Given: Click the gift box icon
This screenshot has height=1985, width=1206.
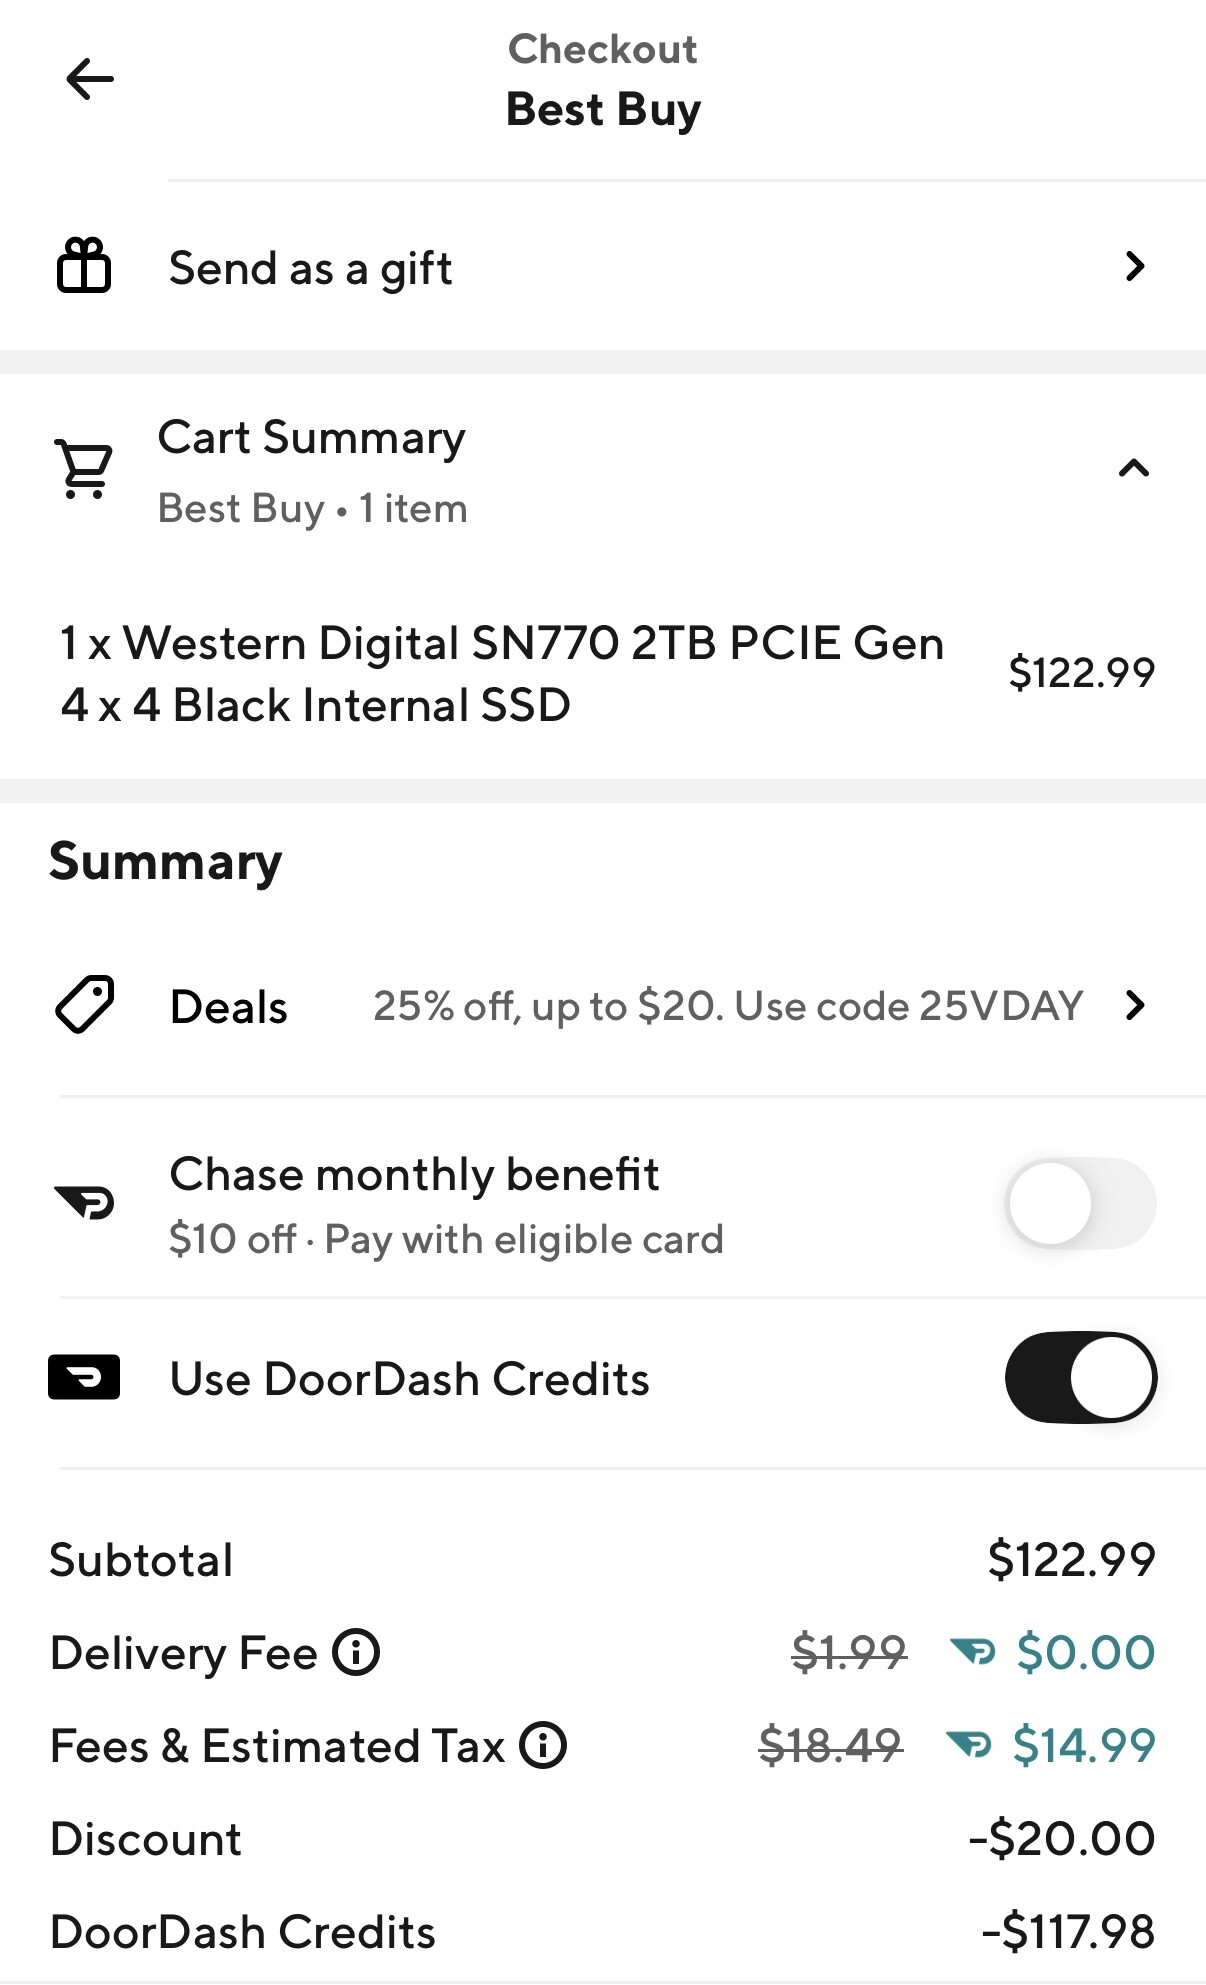Looking at the screenshot, I should click(84, 266).
